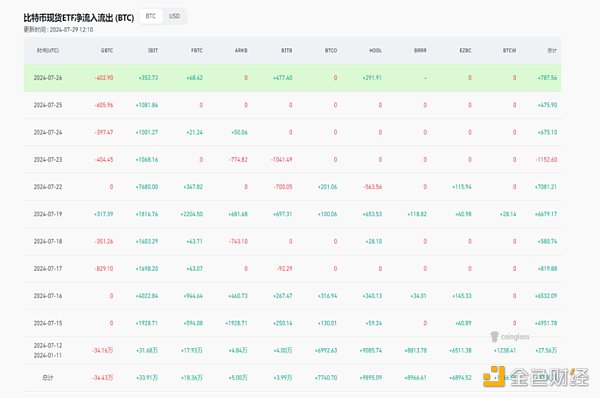Select the BTCW column header
This screenshot has width=600, height=398.
(509, 51)
